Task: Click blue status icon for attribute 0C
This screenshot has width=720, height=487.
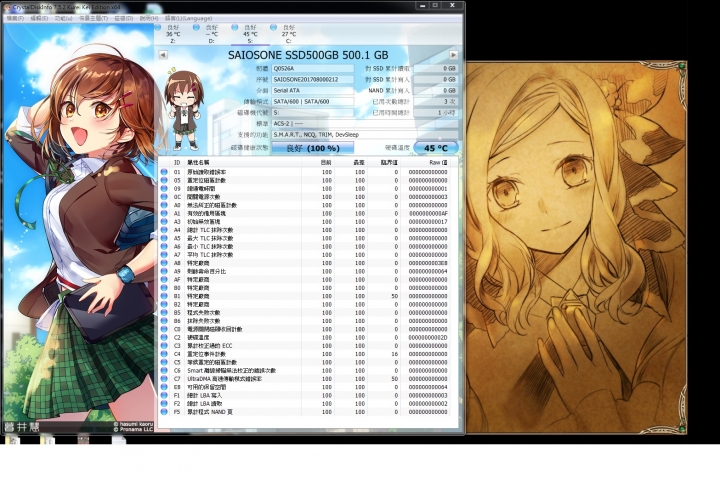Action: pyautogui.click(x=164, y=197)
